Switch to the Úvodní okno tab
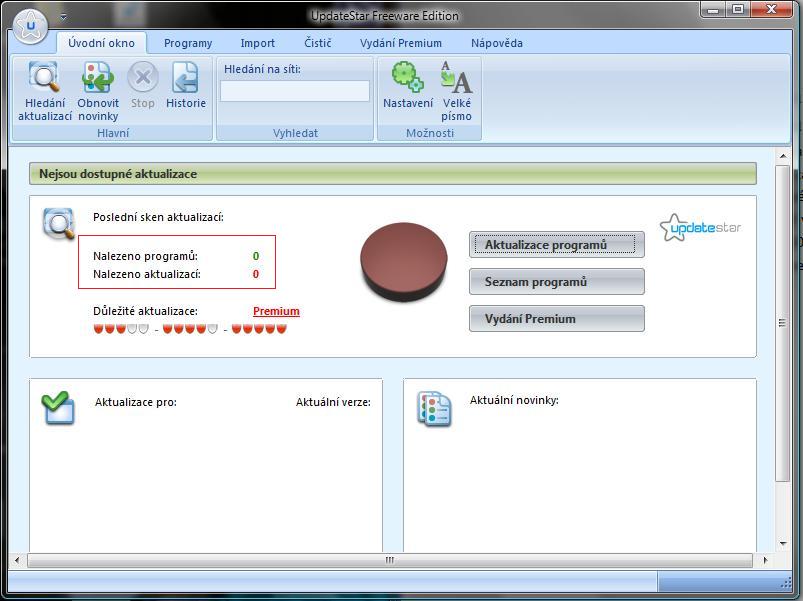The height and width of the screenshot is (601, 803). [101, 43]
